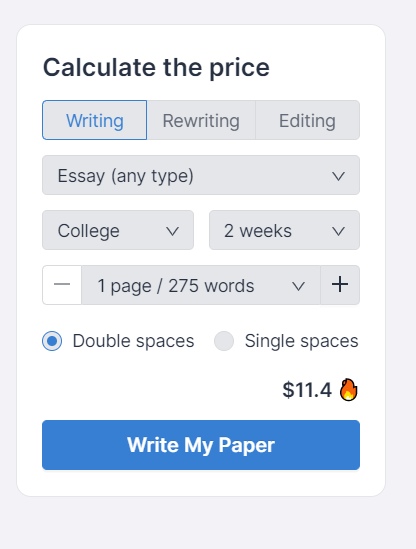
Task: Select the Writing tab
Action: pos(95,120)
